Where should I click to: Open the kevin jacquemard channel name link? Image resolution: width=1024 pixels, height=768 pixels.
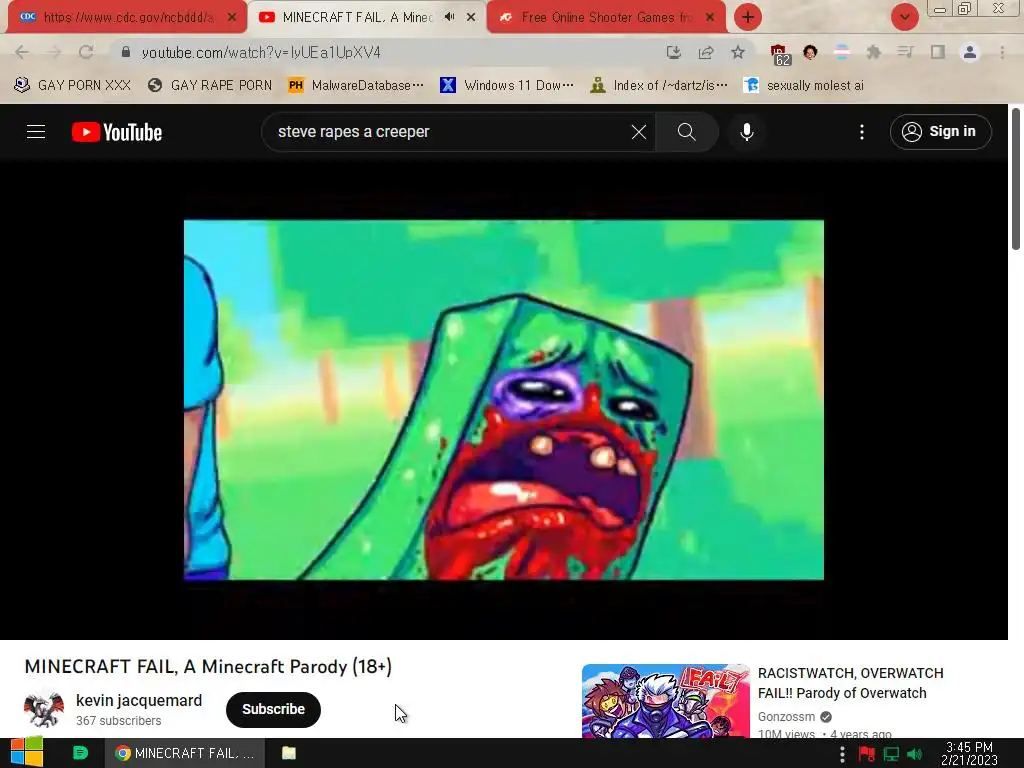click(139, 701)
